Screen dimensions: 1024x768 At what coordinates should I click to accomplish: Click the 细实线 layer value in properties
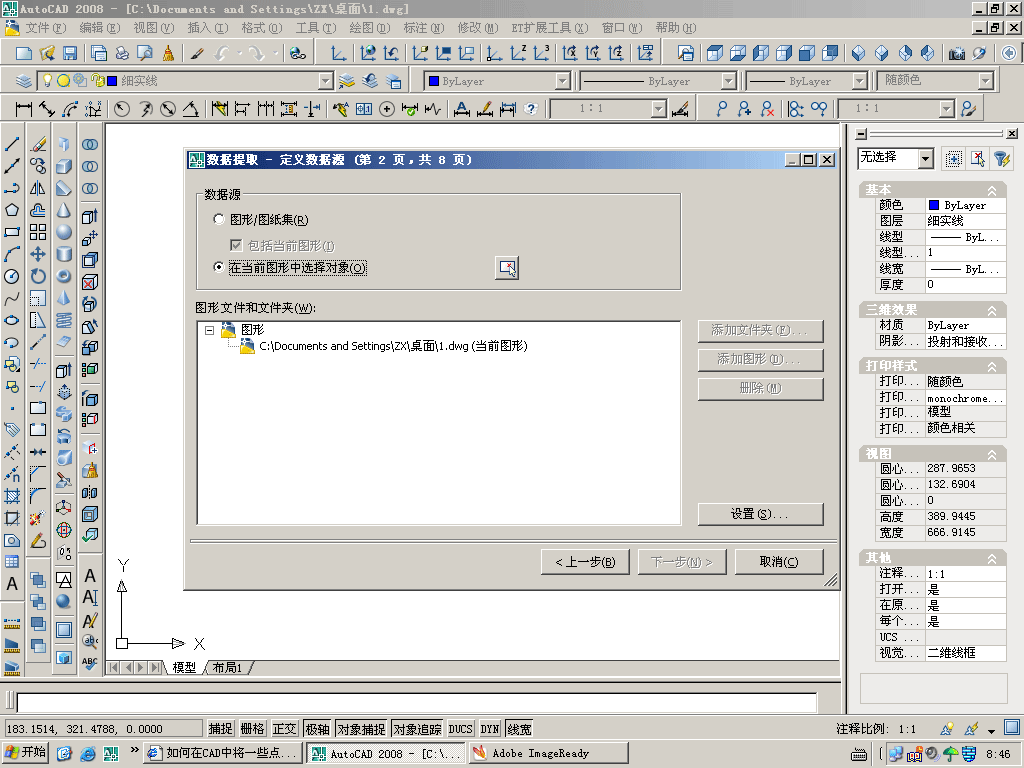(x=965, y=221)
